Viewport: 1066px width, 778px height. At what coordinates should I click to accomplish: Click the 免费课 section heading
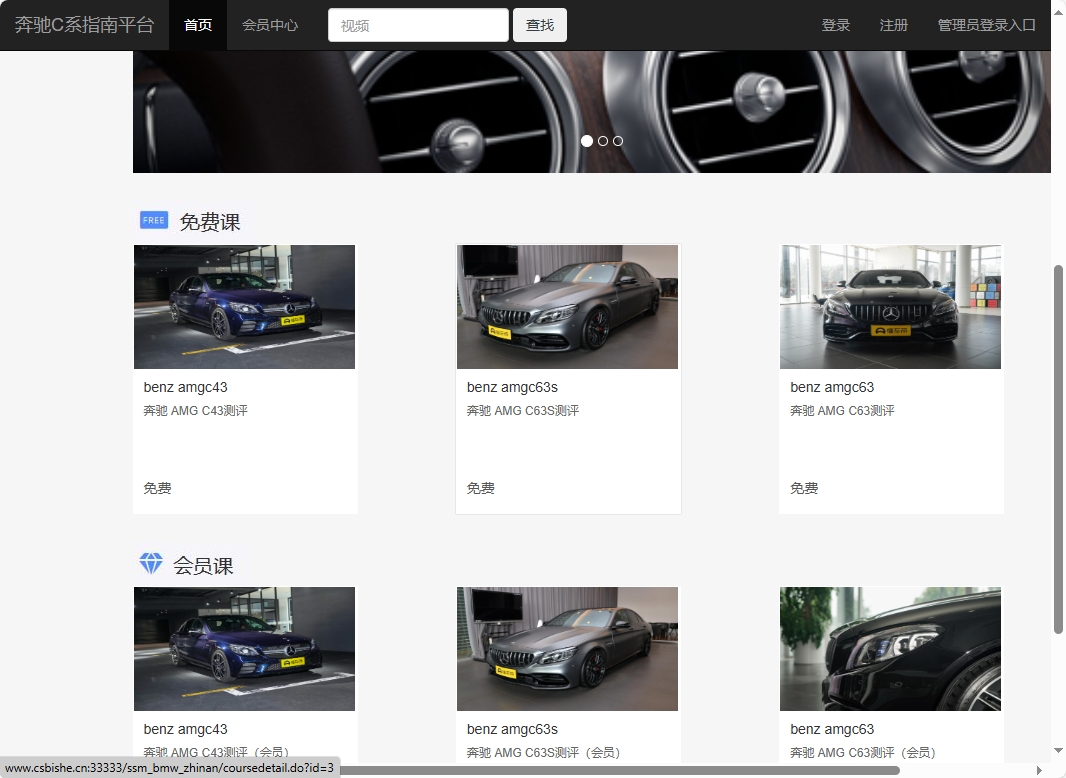point(209,222)
